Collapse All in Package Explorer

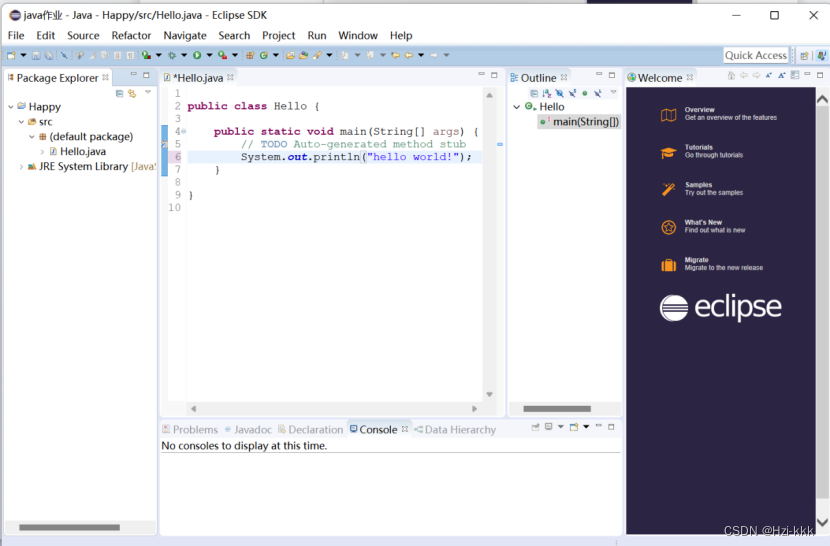pyautogui.click(x=119, y=93)
